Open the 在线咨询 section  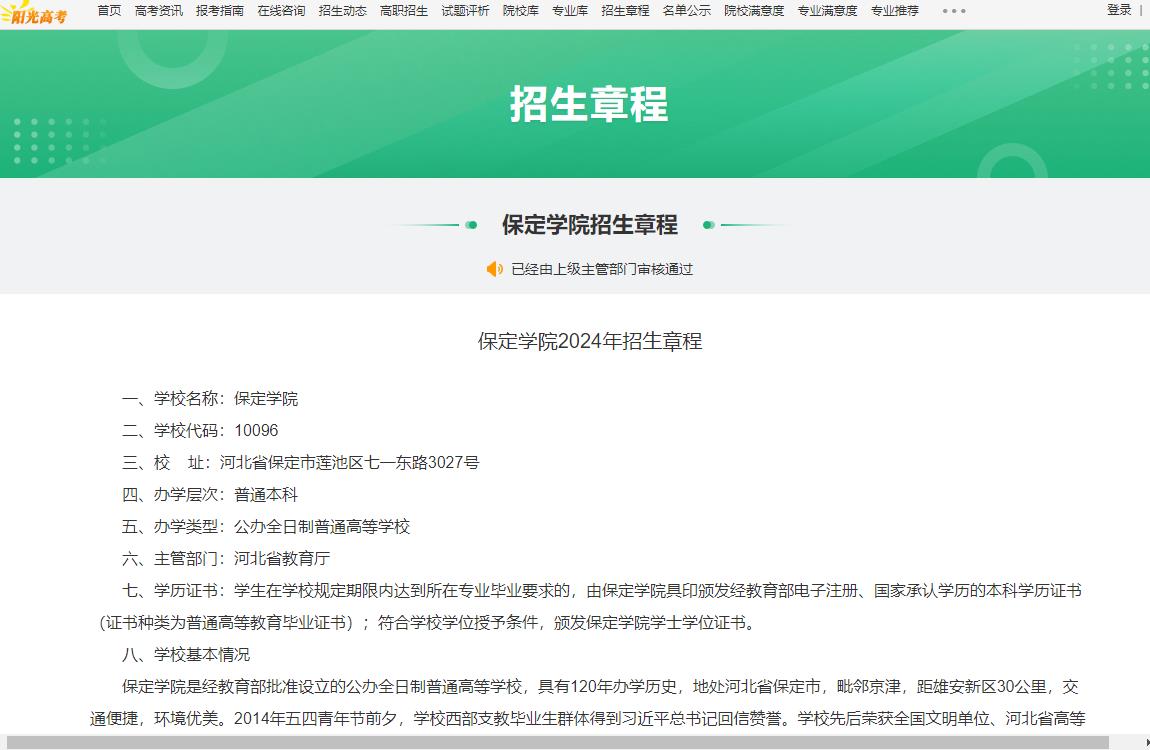pos(281,11)
